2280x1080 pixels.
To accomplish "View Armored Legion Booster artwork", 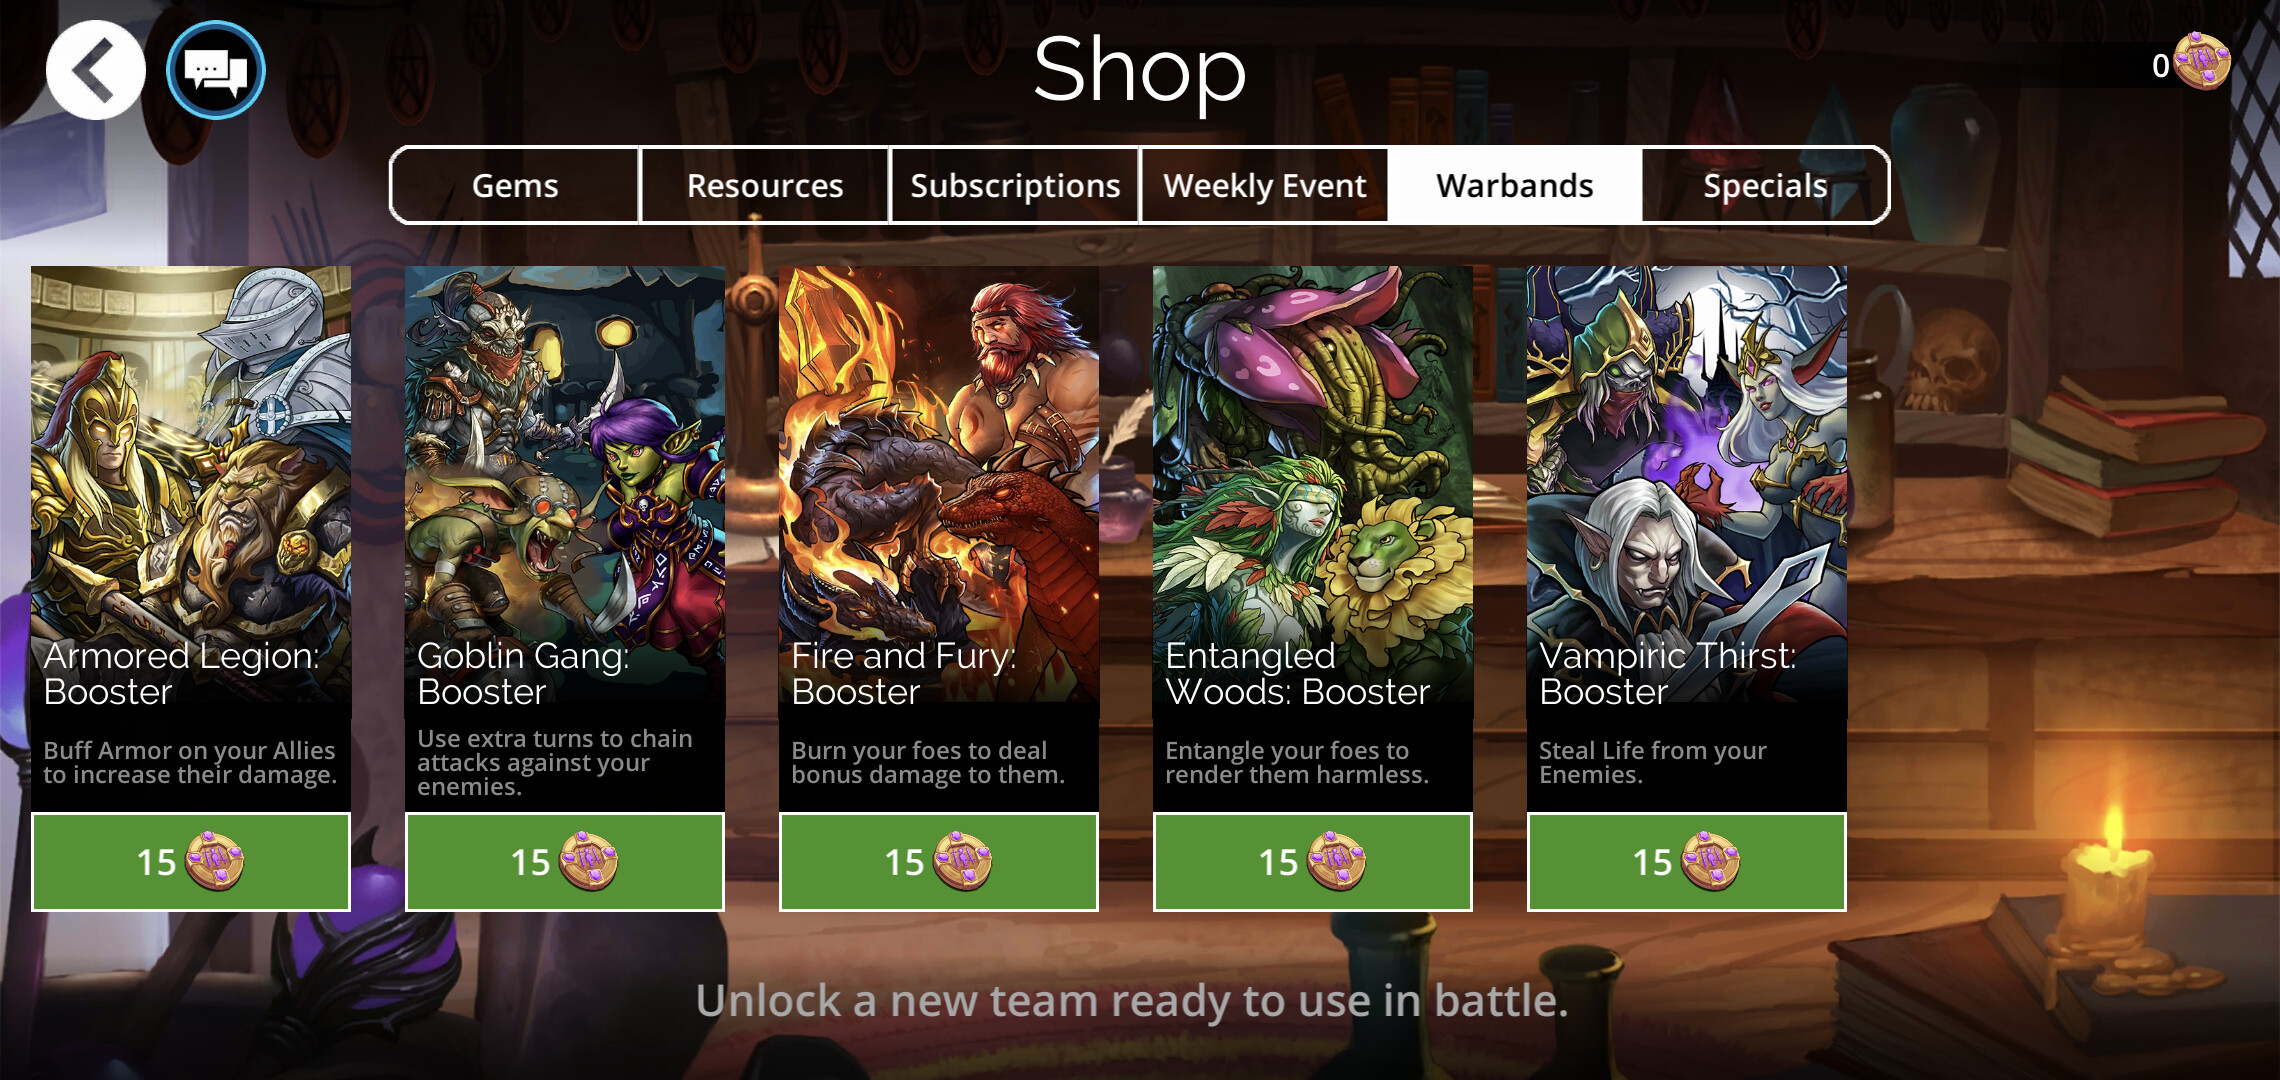I will click(191, 484).
